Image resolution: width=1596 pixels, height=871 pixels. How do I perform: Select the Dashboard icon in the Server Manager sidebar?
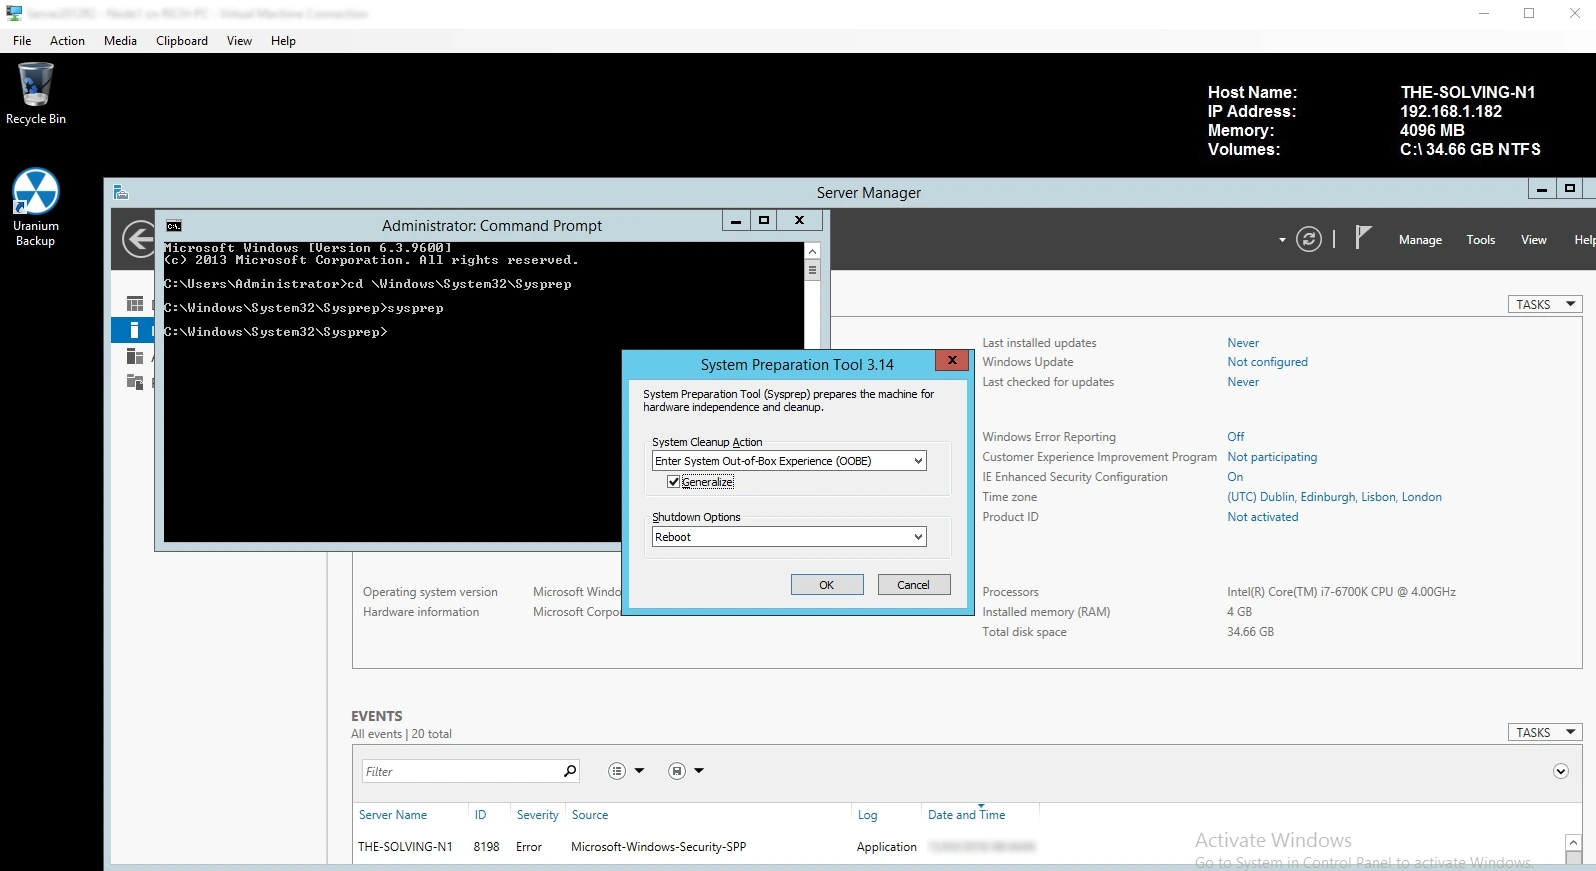click(135, 303)
